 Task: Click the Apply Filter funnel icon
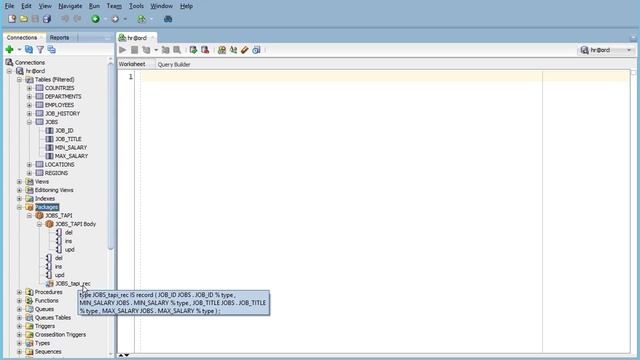pos(40,50)
